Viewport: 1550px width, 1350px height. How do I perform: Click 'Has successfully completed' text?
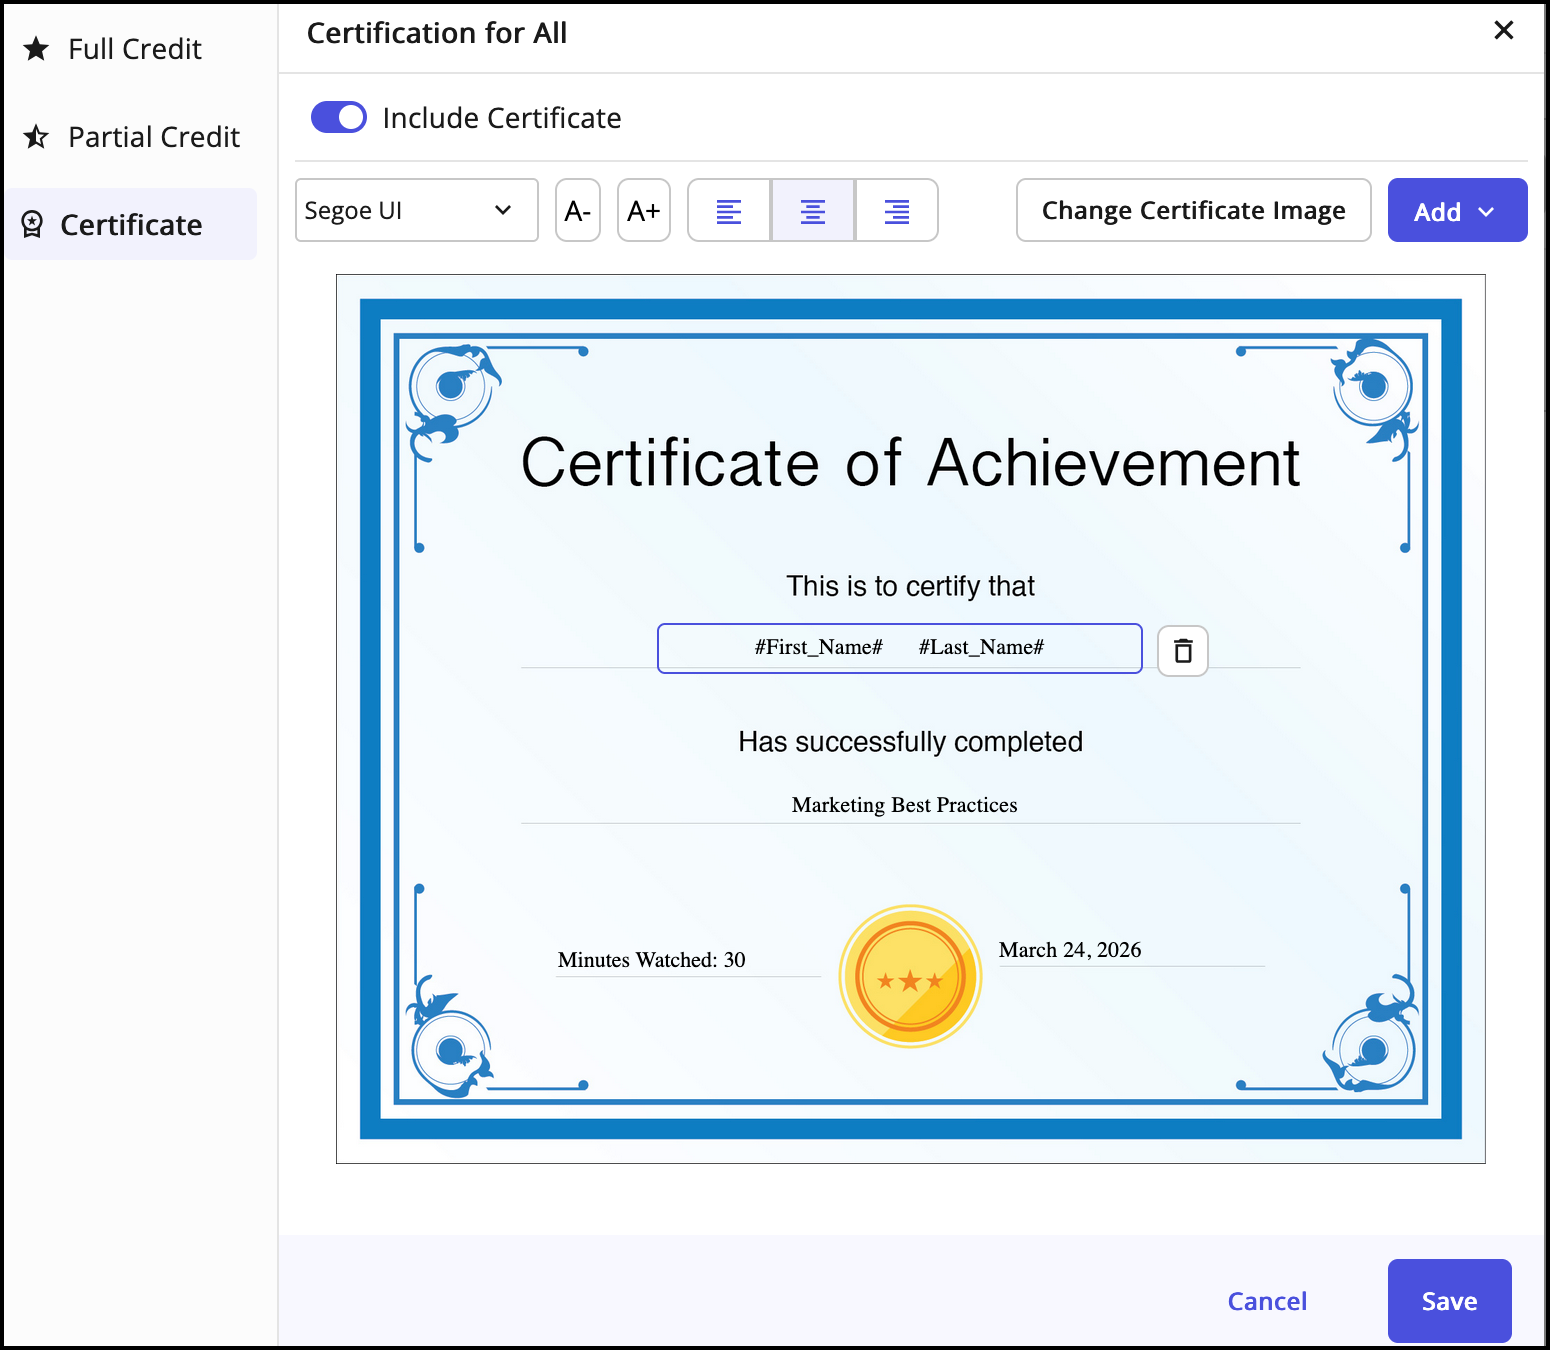tap(910, 742)
